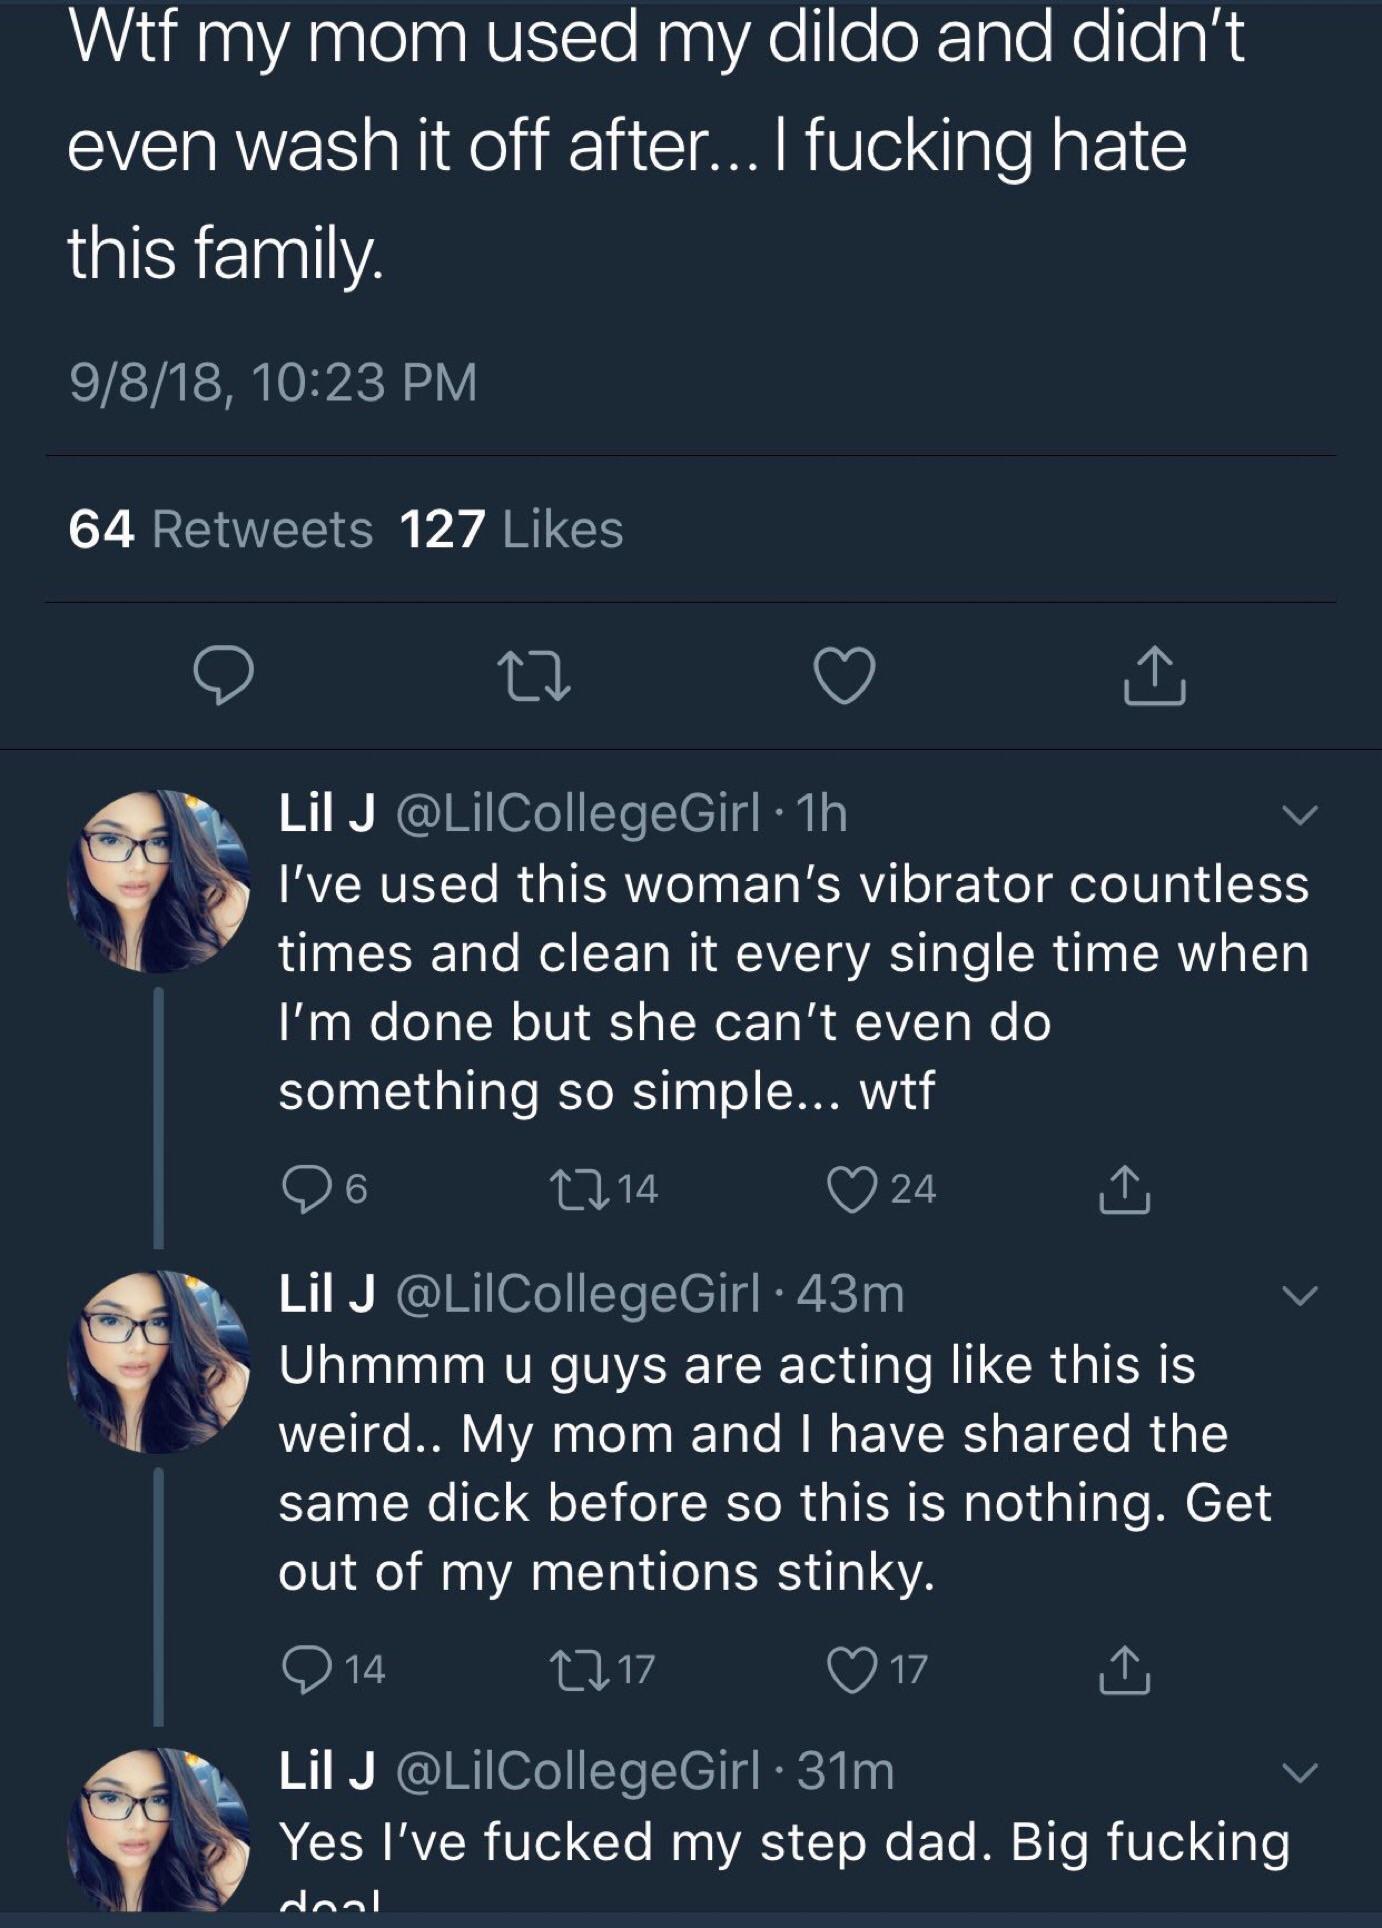Share the main tweet
The height and width of the screenshot is (1928, 1382).
[x=1154, y=676]
